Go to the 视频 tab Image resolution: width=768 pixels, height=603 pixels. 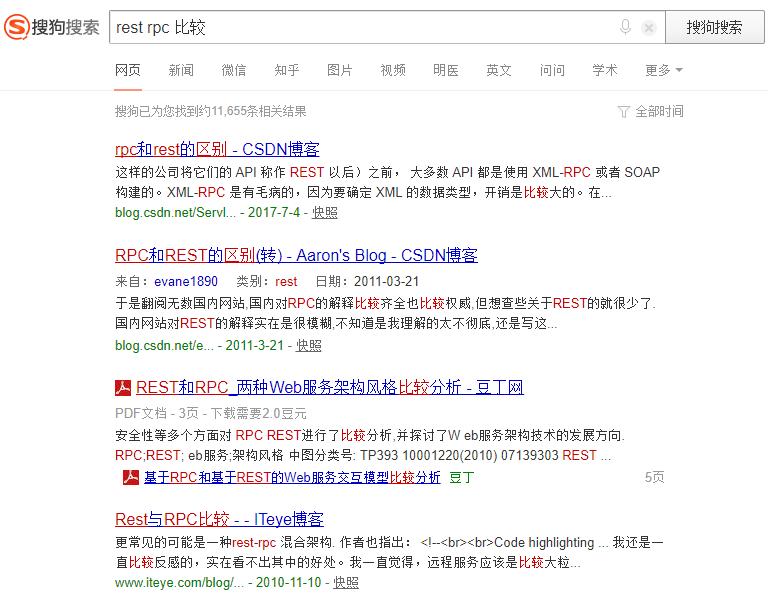(393, 71)
